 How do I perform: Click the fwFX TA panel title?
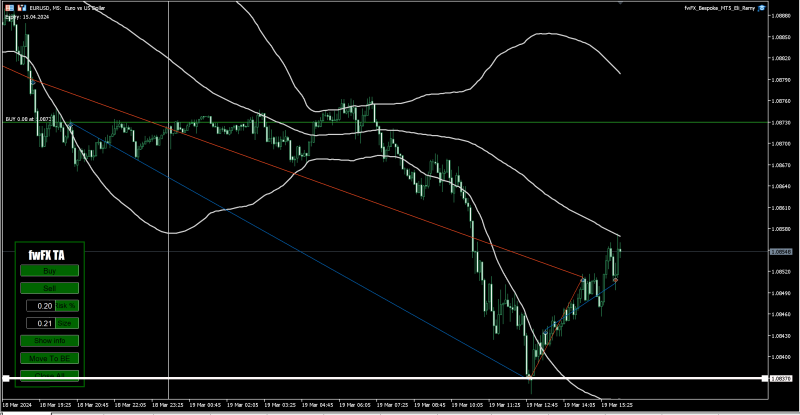click(x=46, y=255)
